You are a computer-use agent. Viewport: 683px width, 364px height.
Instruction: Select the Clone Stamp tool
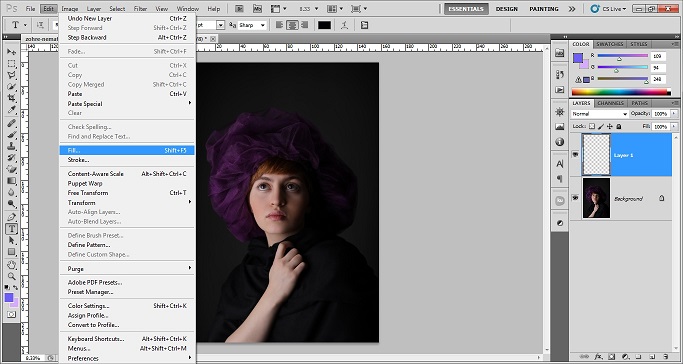click(11, 146)
